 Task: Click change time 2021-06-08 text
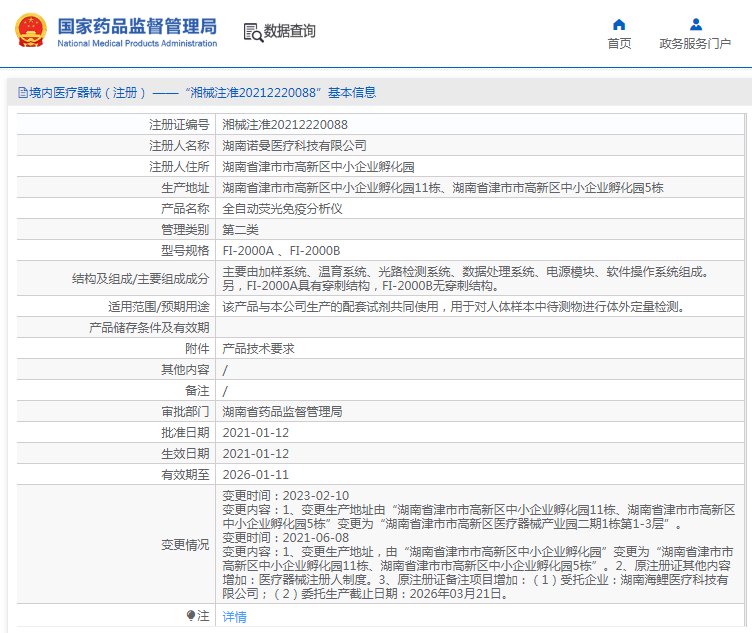[285, 538]
